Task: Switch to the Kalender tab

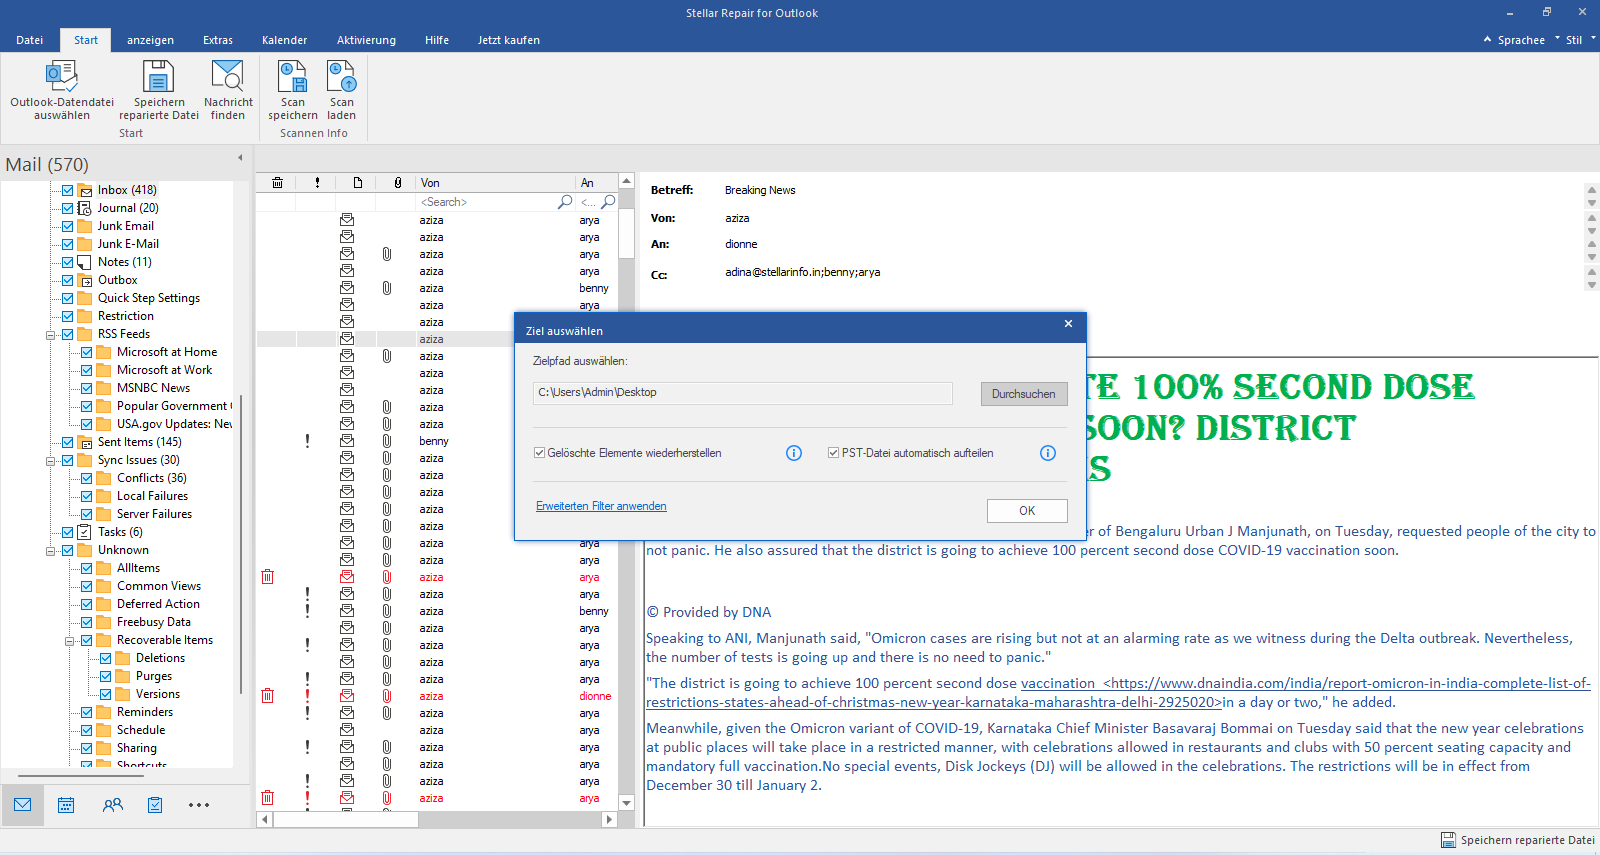Action: [284, 40]
